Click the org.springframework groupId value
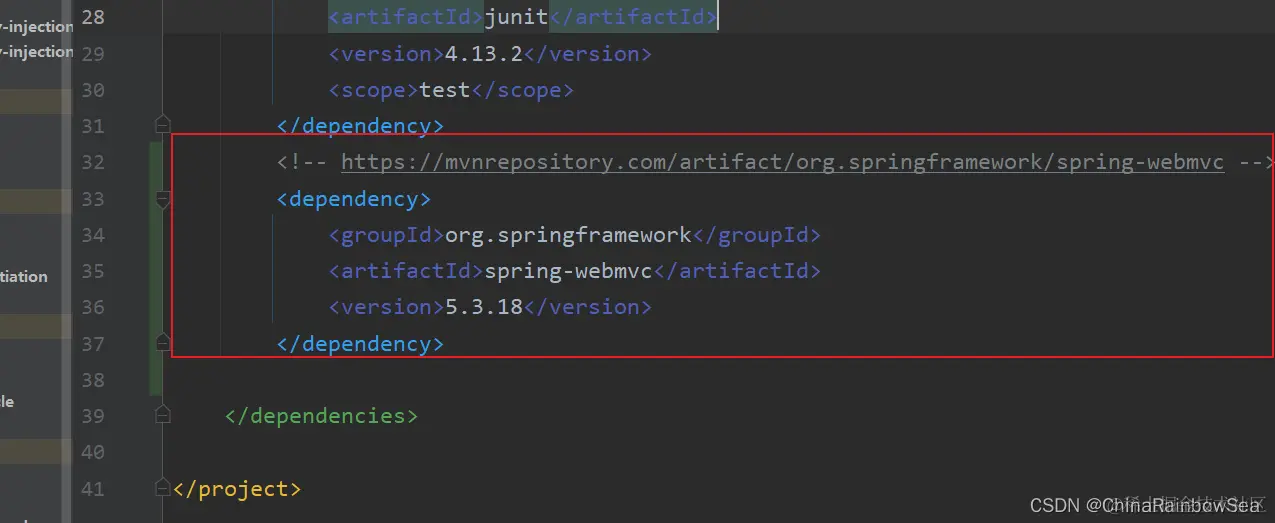This screenshot has height=523, width=1275. pyautogui.click(x=568, y=235)
